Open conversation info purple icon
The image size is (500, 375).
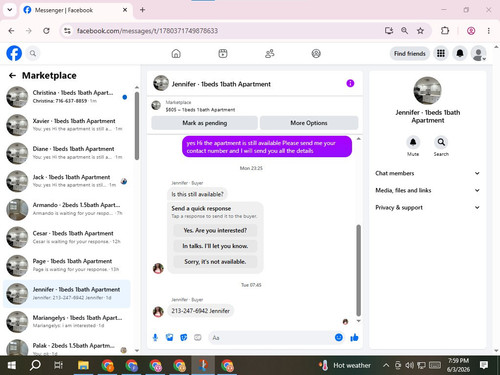(x=350, y=83)
